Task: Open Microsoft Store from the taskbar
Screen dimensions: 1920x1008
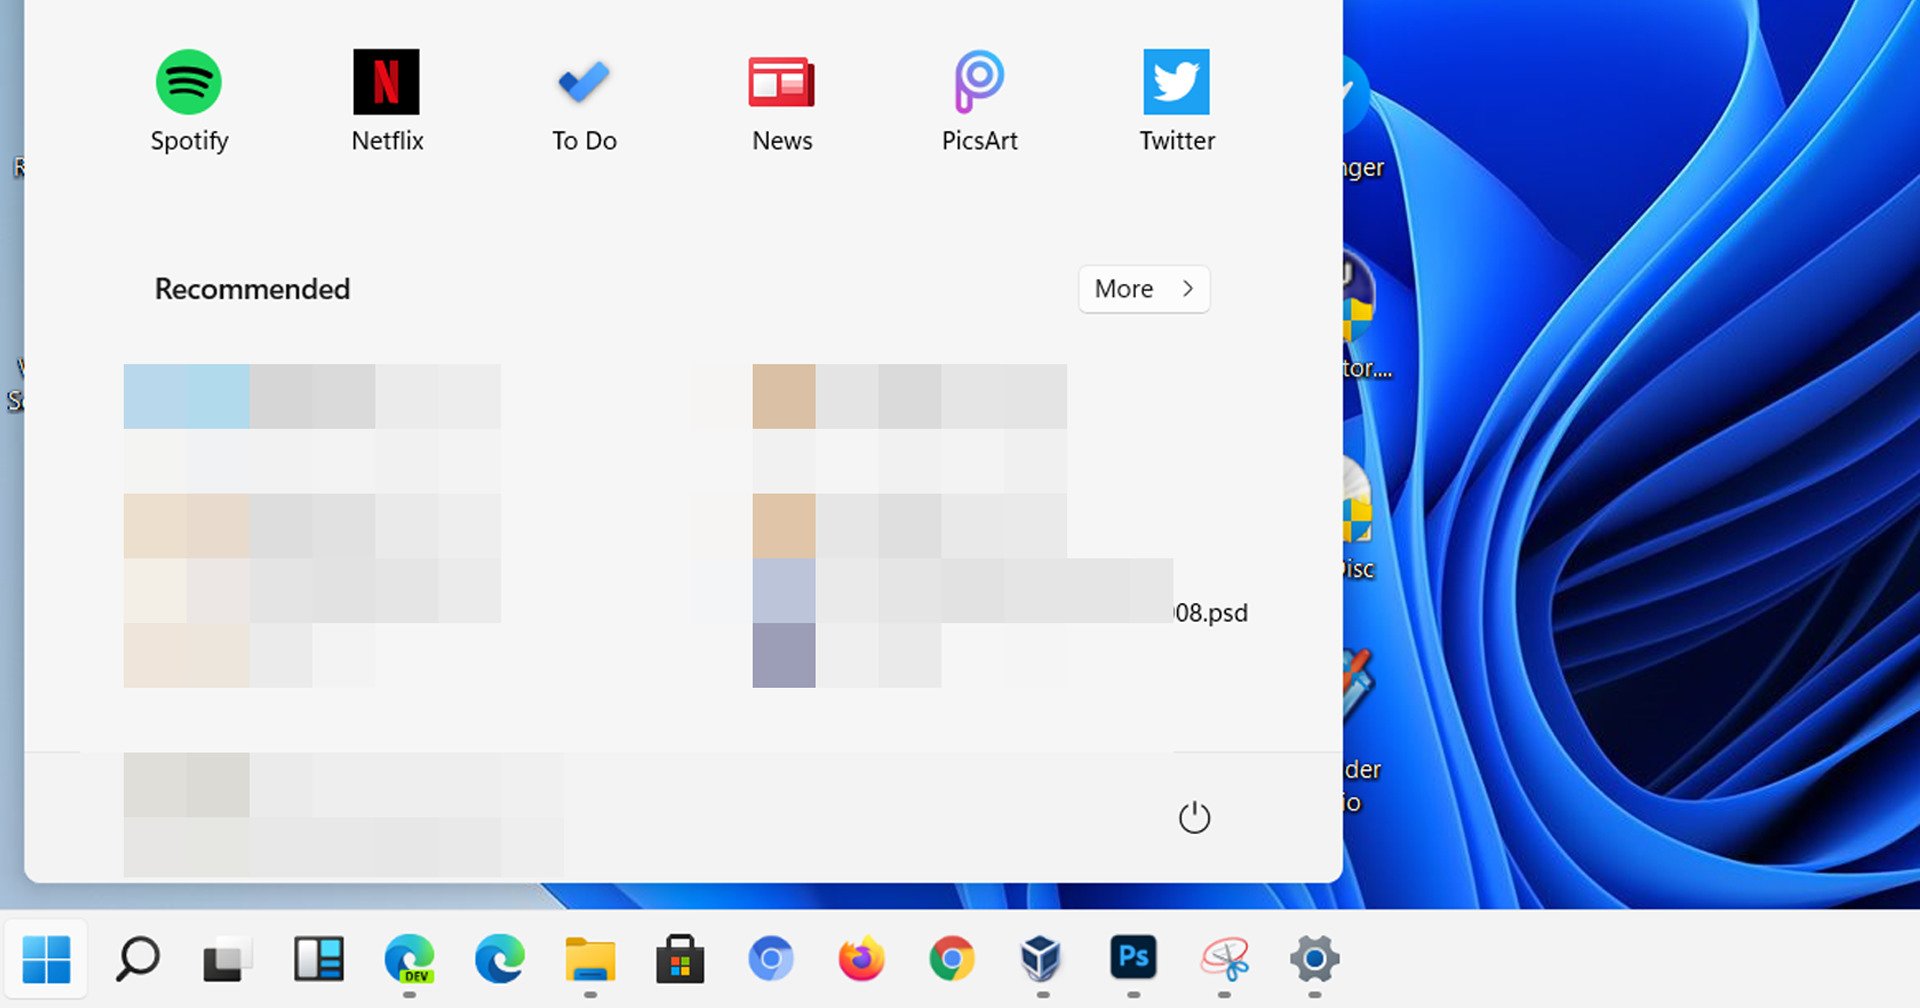Action: (x=680, y=960)
